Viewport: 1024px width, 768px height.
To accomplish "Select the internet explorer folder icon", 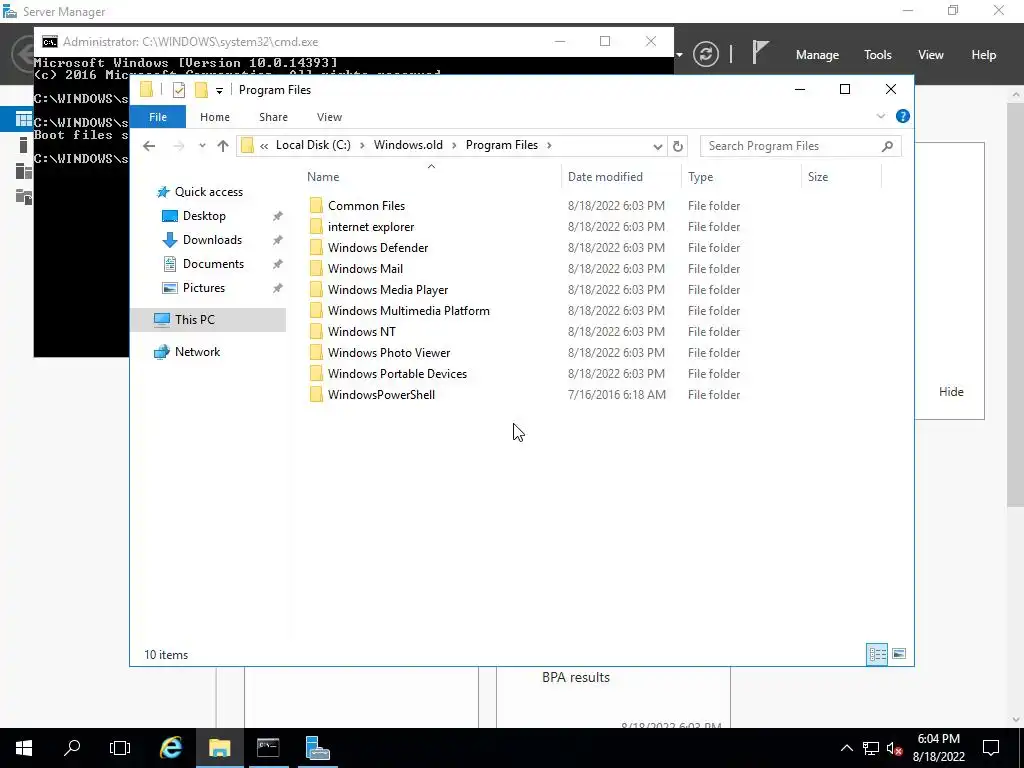I will tap(316, 227).
